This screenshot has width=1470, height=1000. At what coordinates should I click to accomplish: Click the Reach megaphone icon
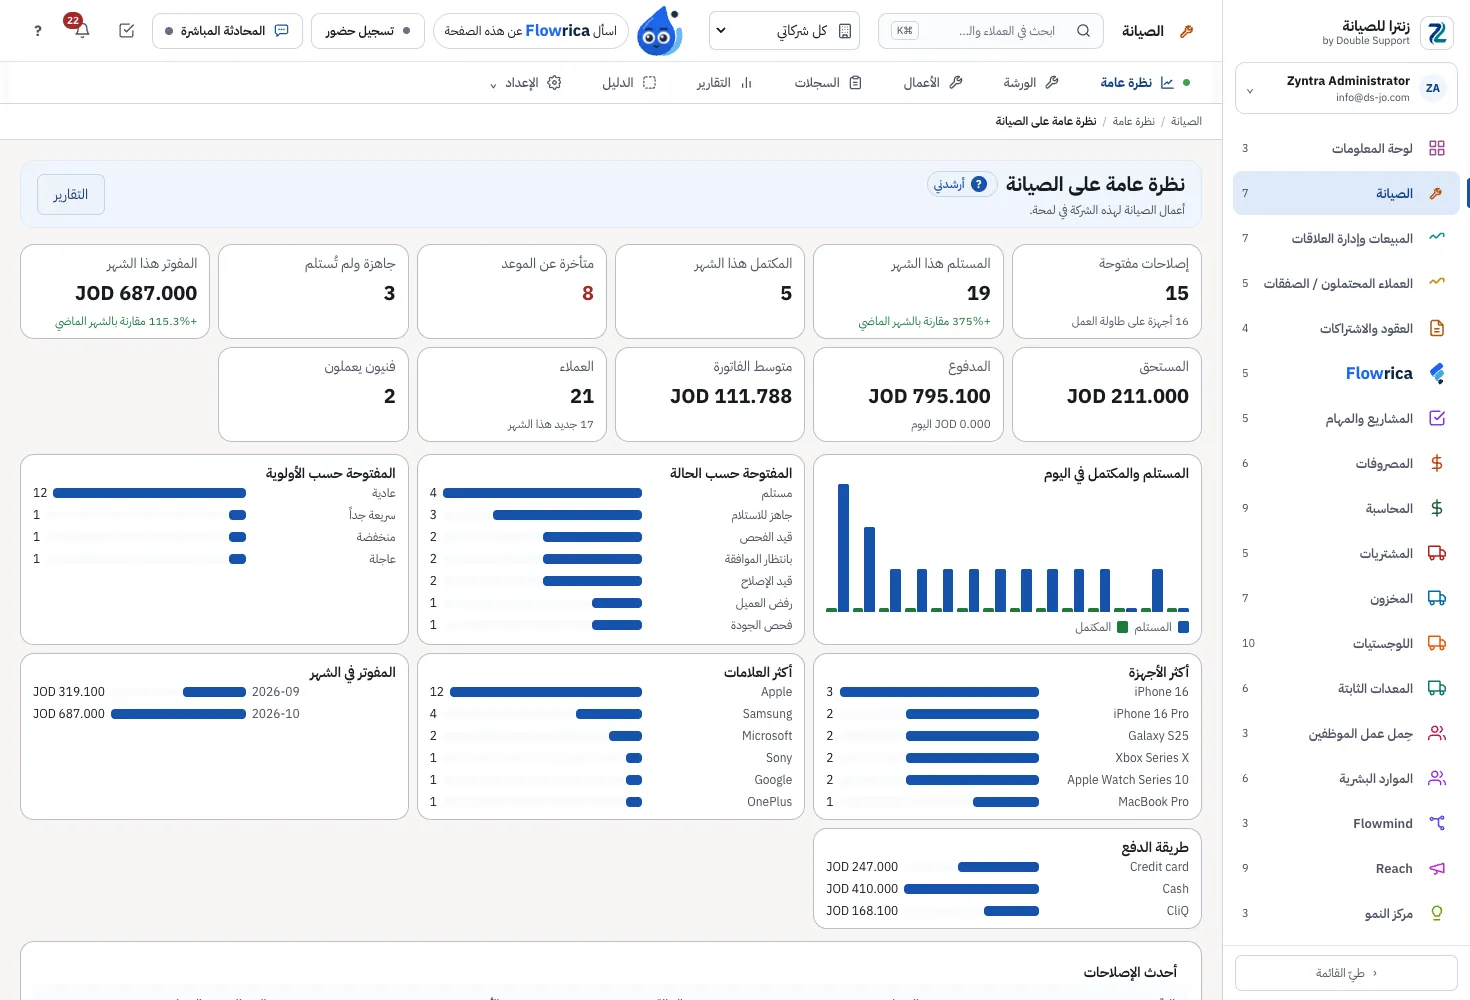[1437, 868]
